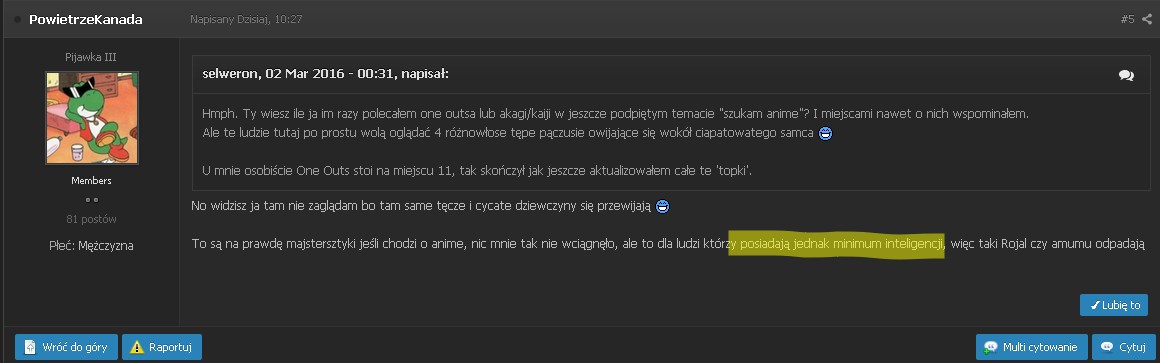Click the laughing emoticon in the quoted text

pos(825,133)
